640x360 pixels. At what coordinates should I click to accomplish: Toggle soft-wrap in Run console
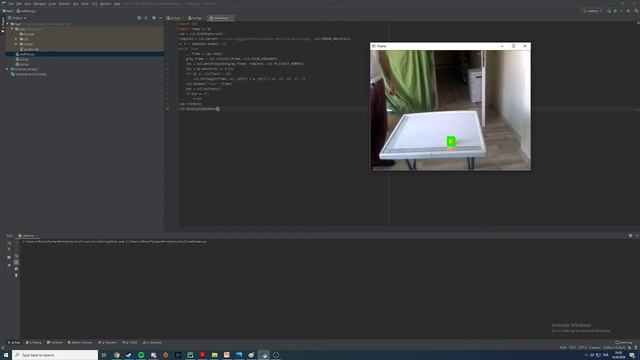(16, 256)
